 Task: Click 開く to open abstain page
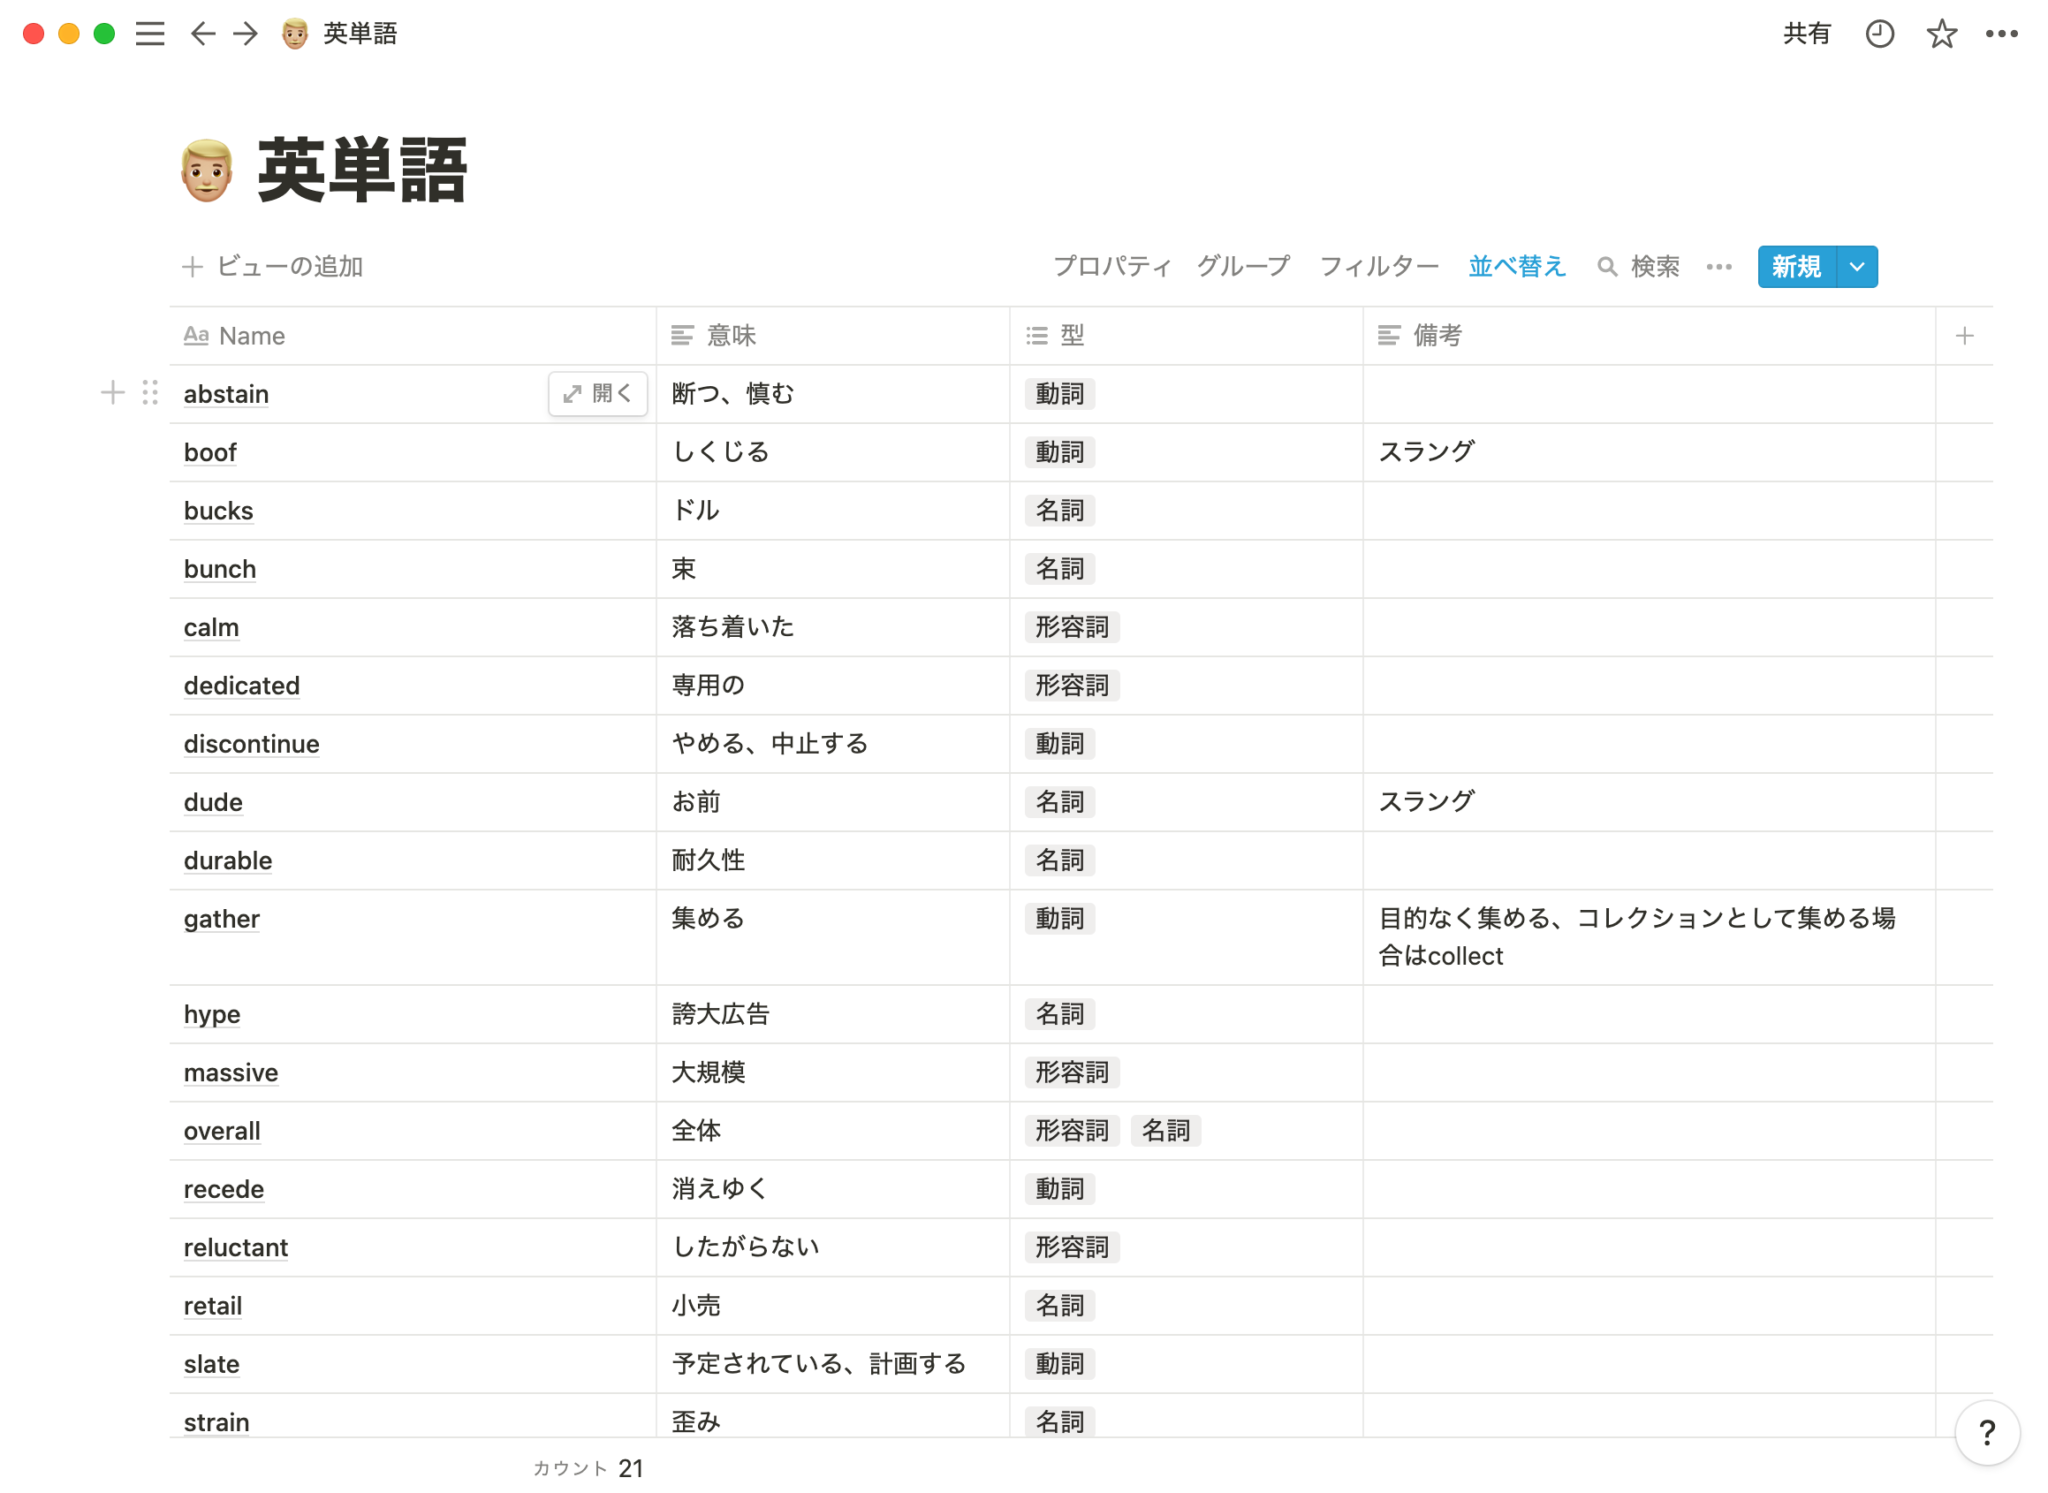coord(598,393)
